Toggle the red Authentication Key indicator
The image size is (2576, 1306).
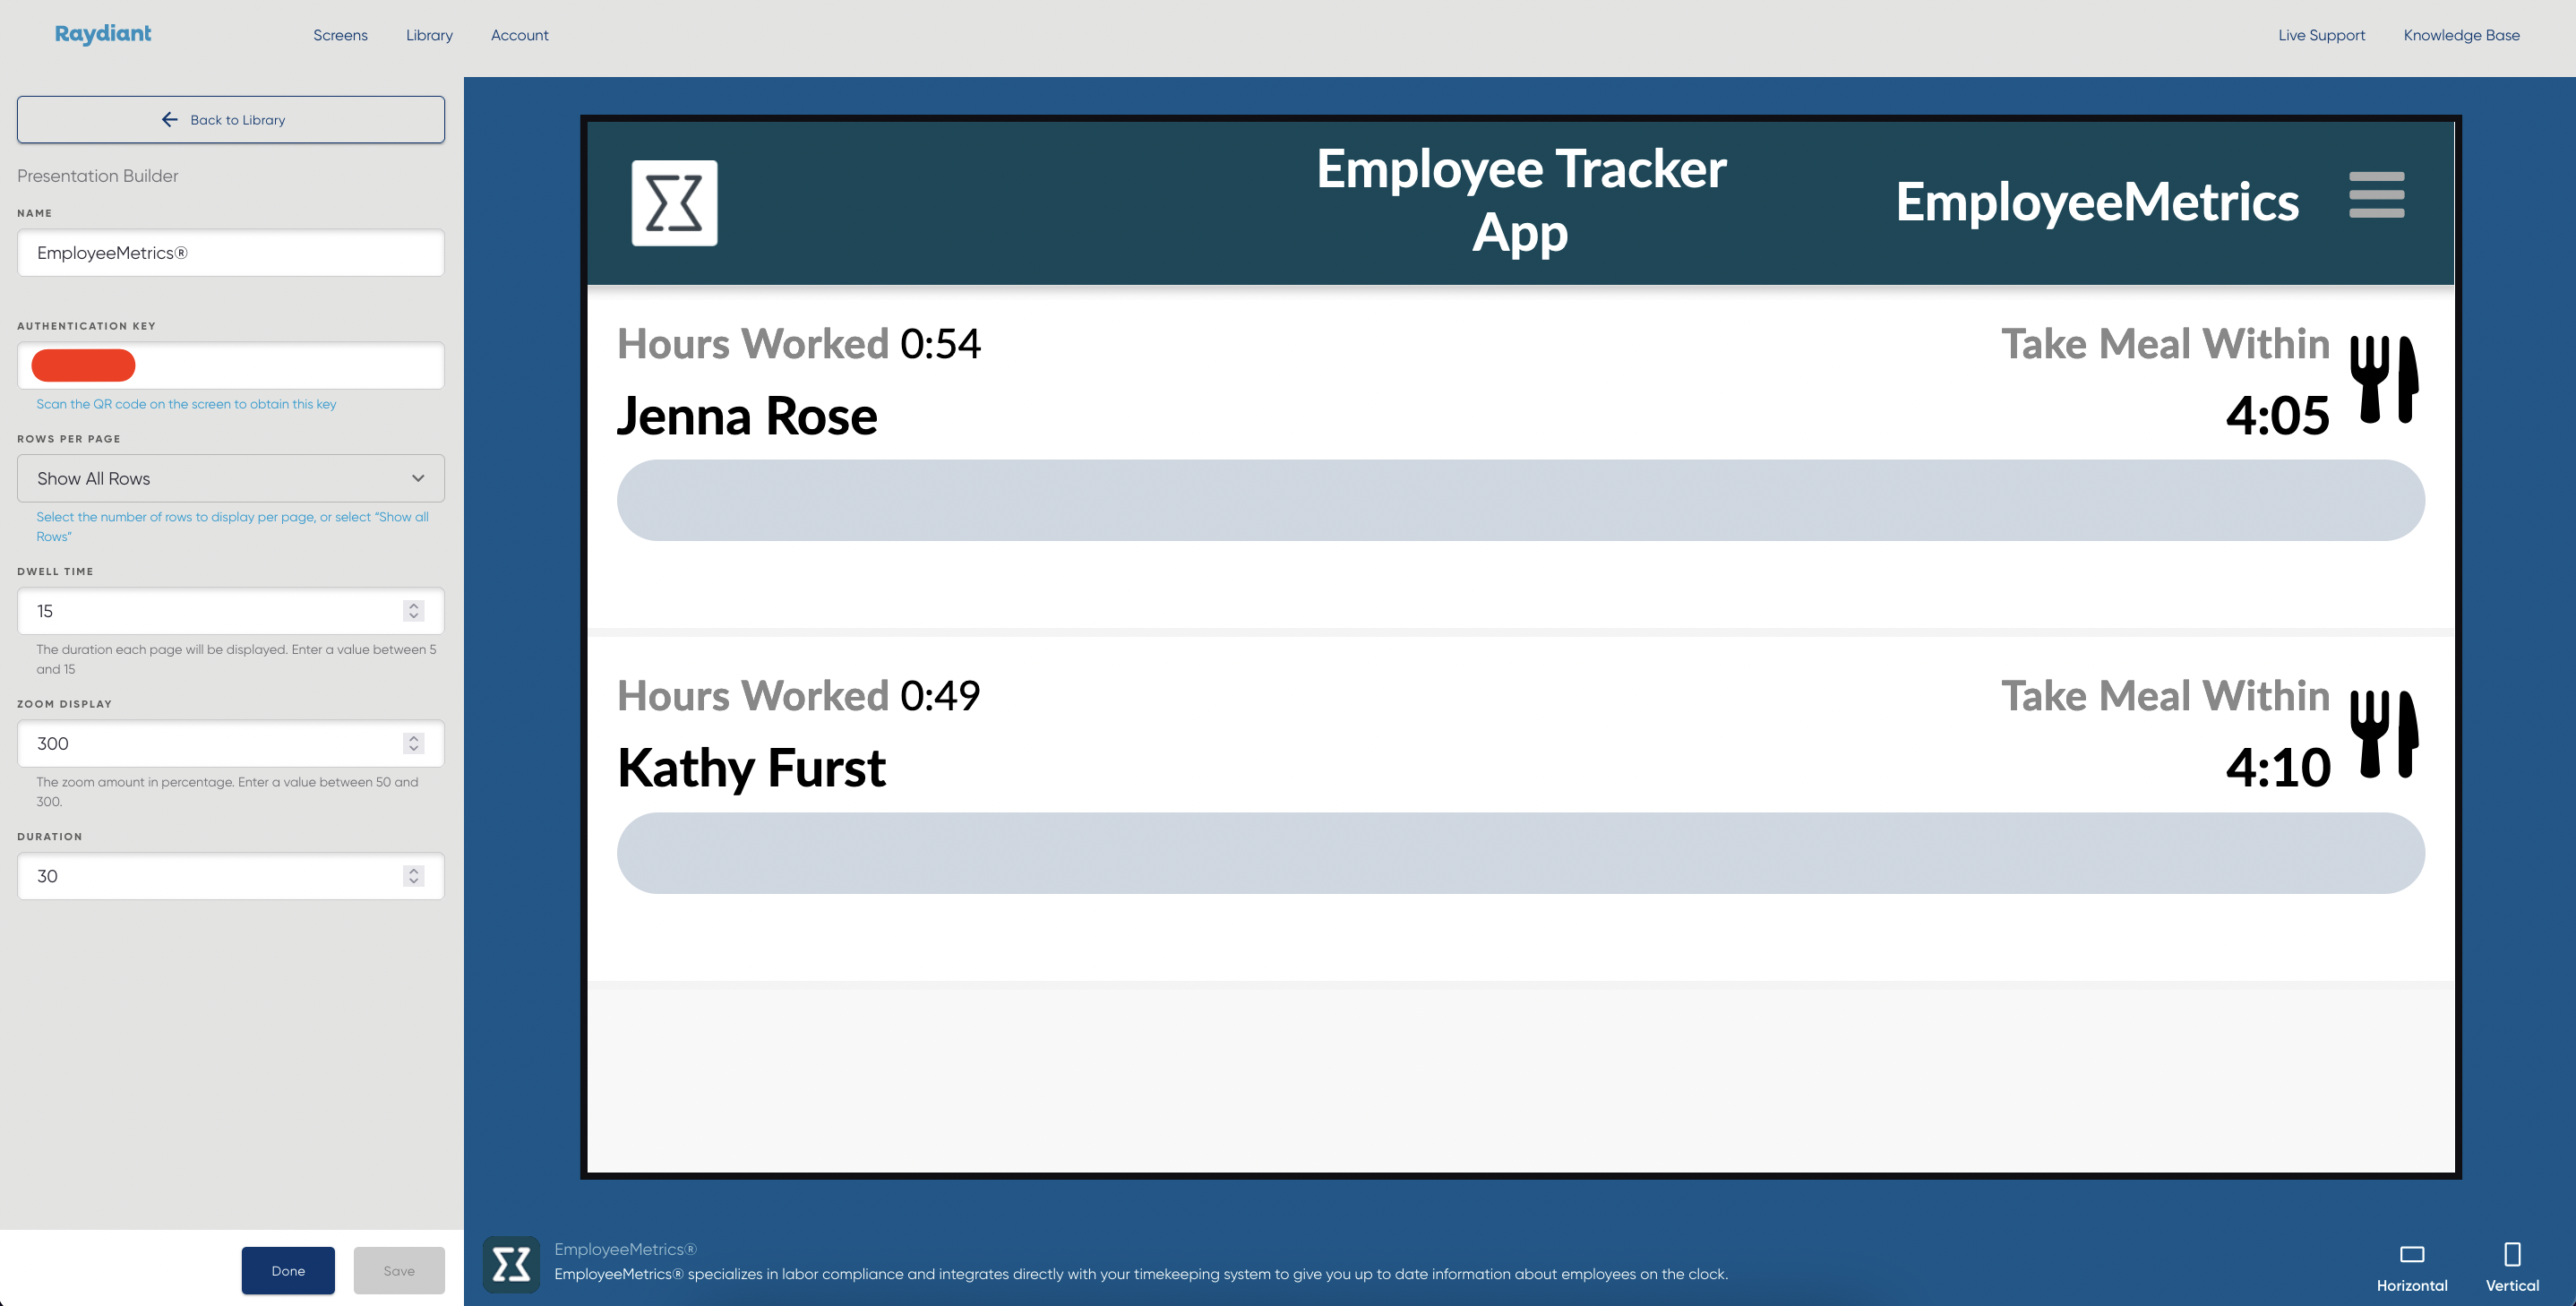tap(83, 366)
